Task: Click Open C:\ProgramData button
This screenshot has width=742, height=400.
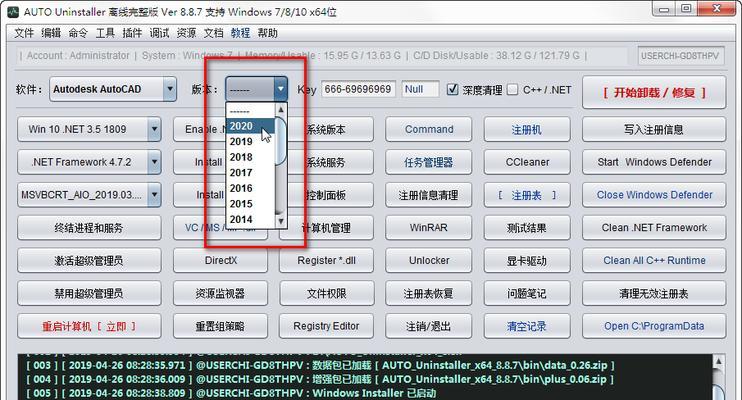Action: click(x=654, y=326)
